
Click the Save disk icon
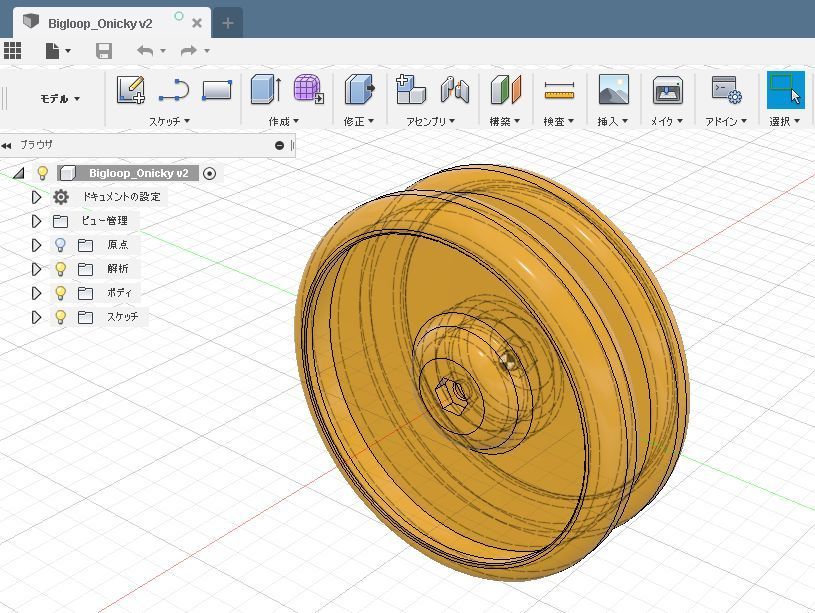(104, 51)
